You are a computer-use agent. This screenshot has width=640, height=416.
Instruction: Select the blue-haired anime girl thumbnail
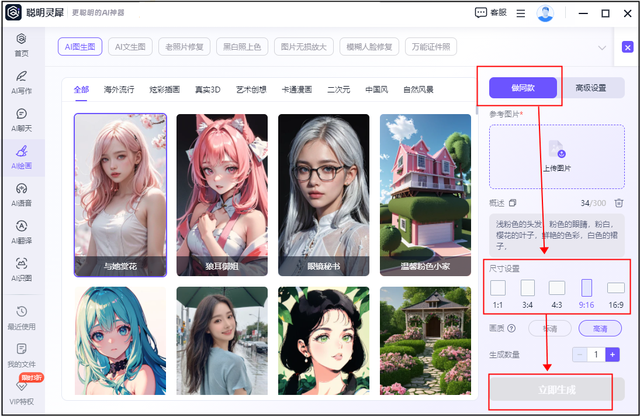(x=120, y=340)
